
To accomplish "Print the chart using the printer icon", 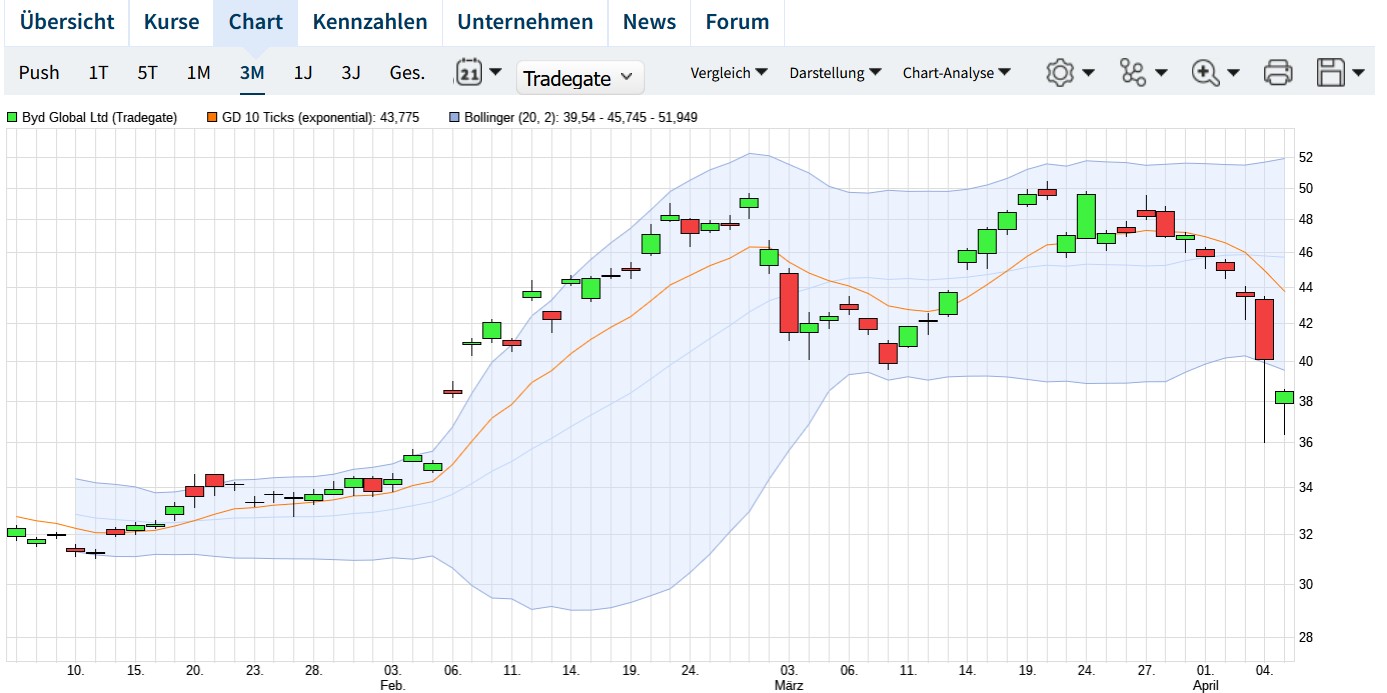I will tap(1277, 72).
